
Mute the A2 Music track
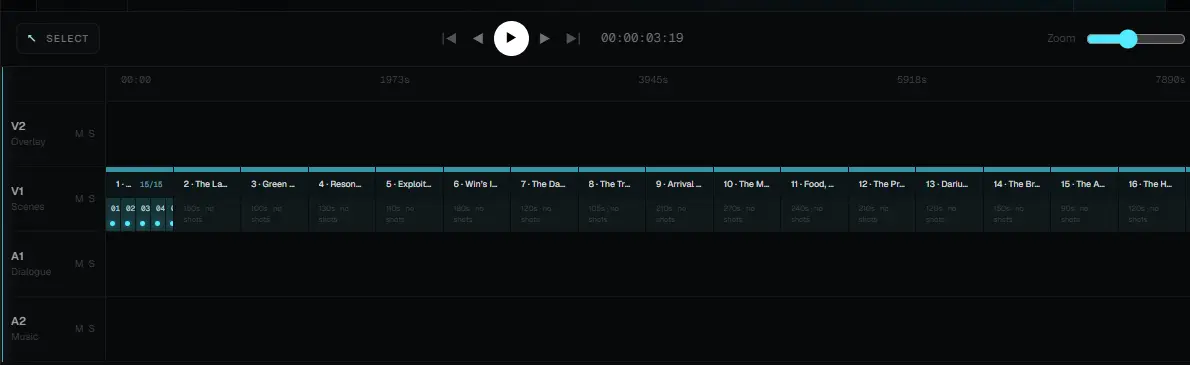point(79,329)
